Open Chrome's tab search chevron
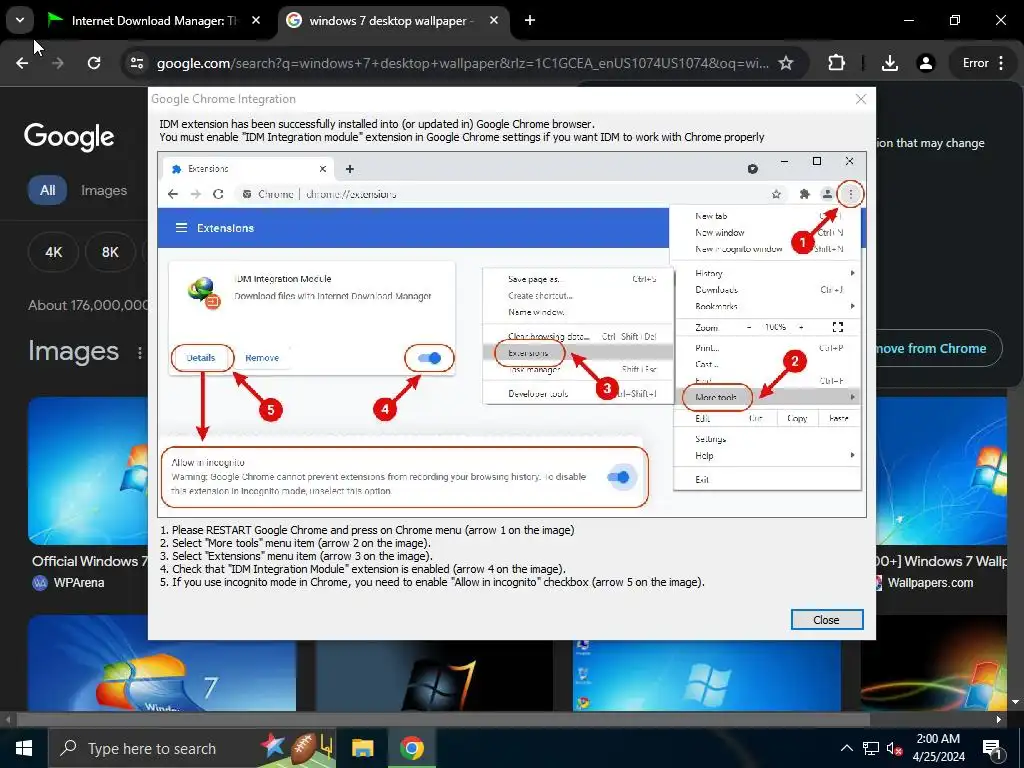The height and width of the screenshot is (768, 1024). click(20, 20)
